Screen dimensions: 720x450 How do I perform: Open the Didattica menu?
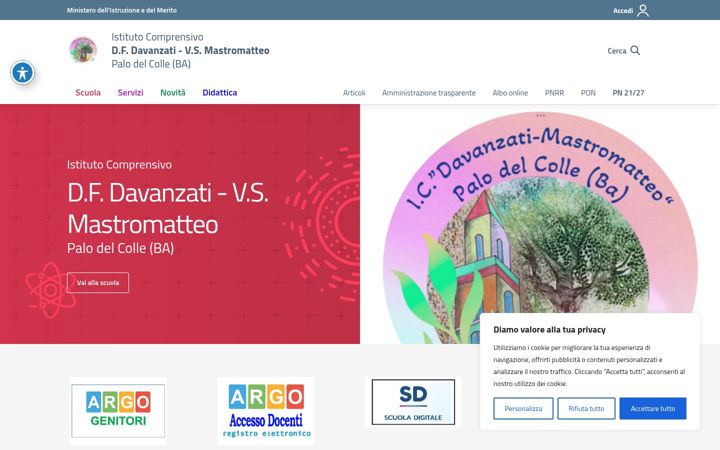[x=219, y=93]
